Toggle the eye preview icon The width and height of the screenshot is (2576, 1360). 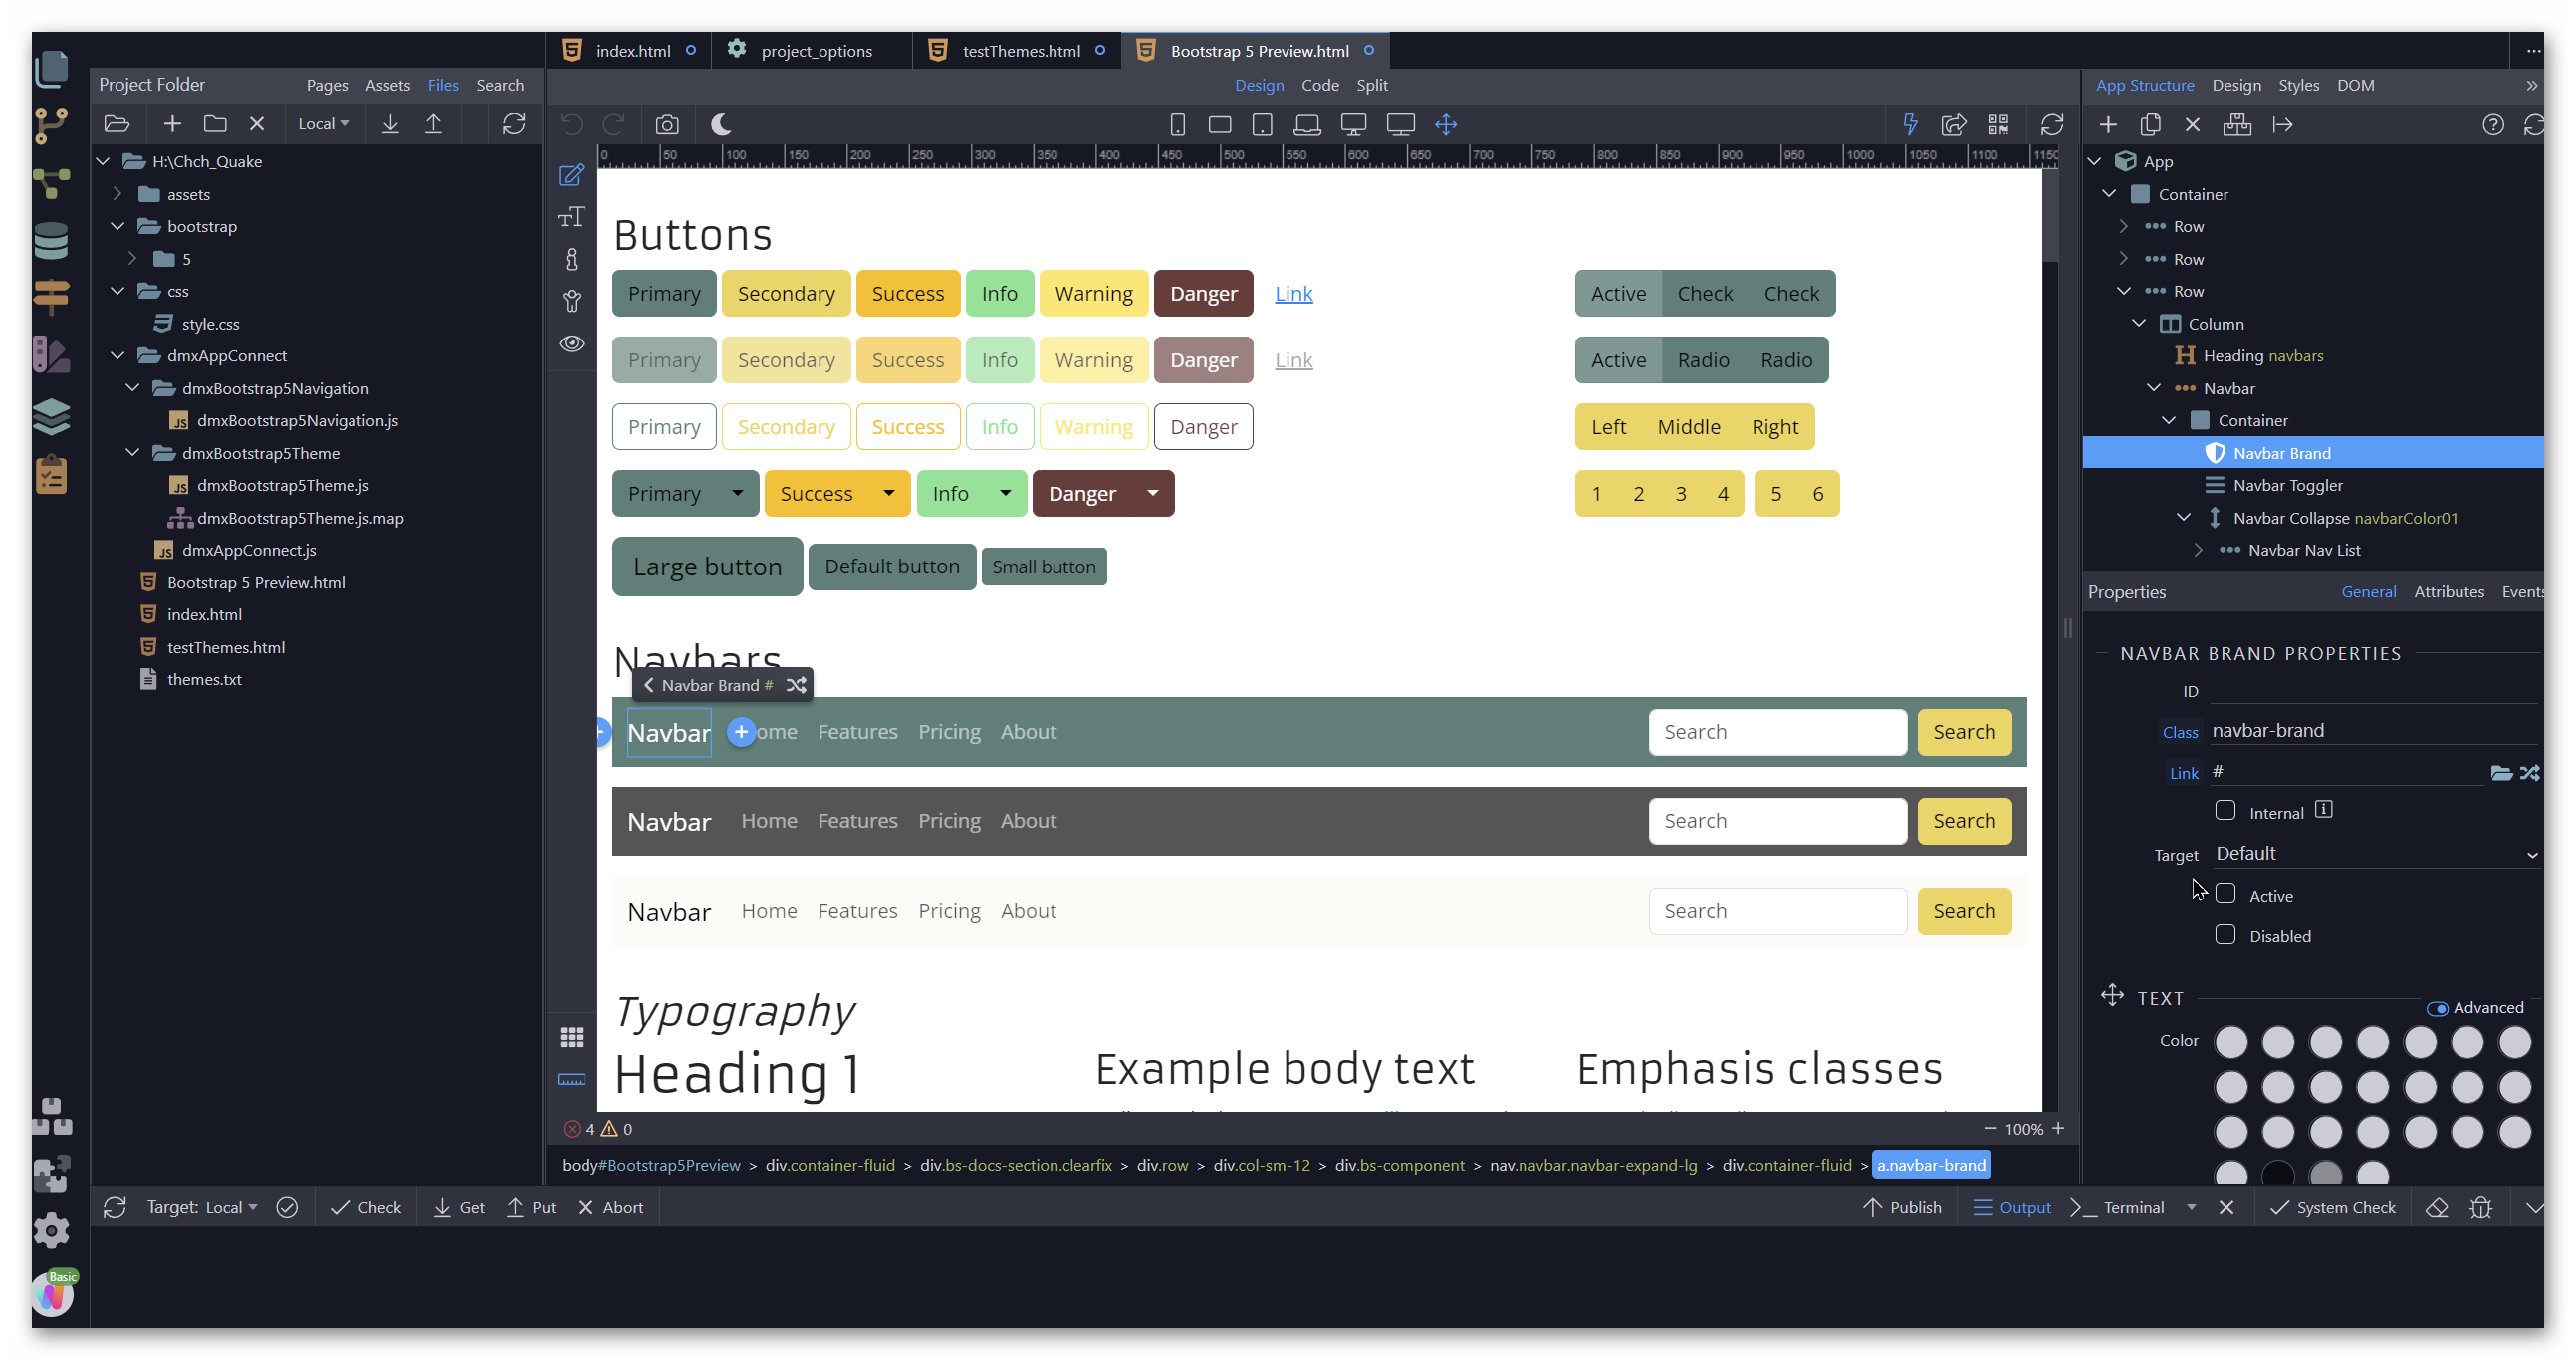[571, 343]
